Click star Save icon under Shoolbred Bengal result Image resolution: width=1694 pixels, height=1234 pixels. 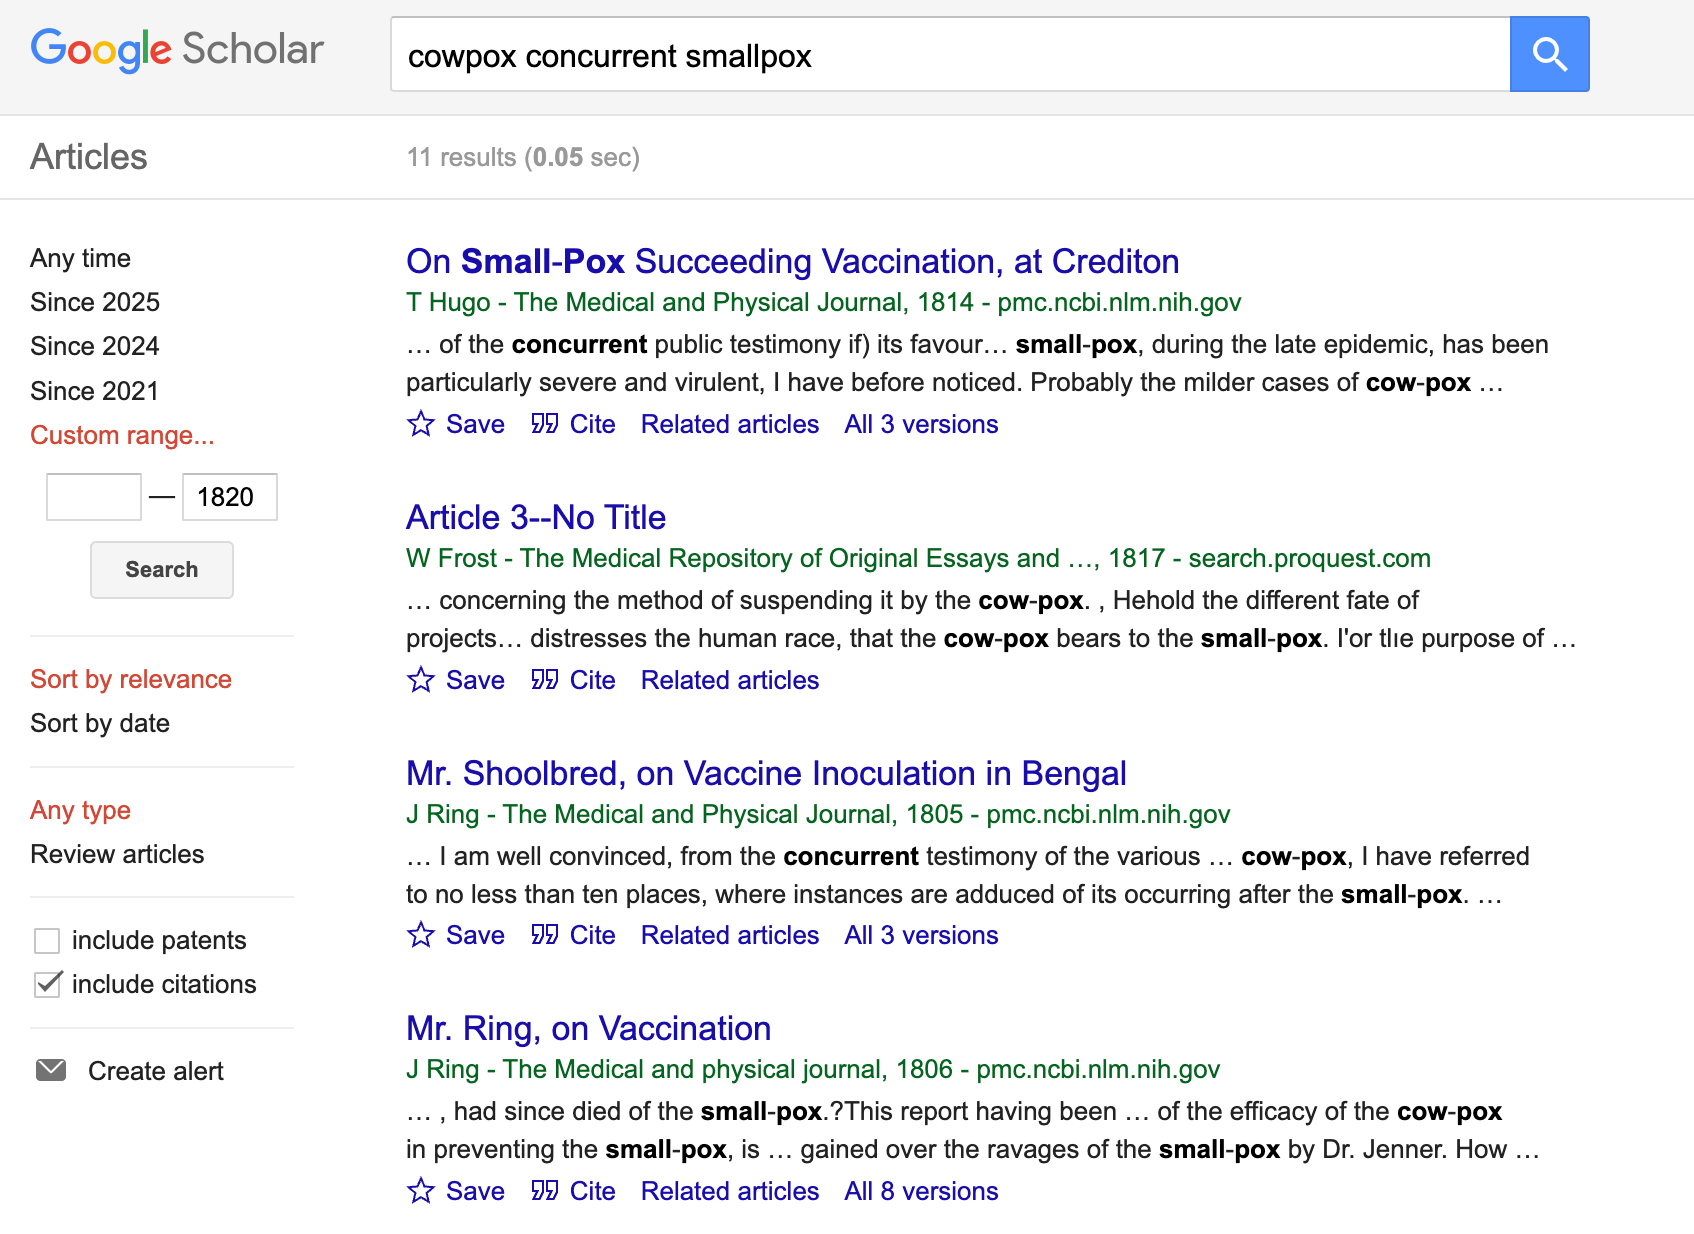(x=421, y=935)
